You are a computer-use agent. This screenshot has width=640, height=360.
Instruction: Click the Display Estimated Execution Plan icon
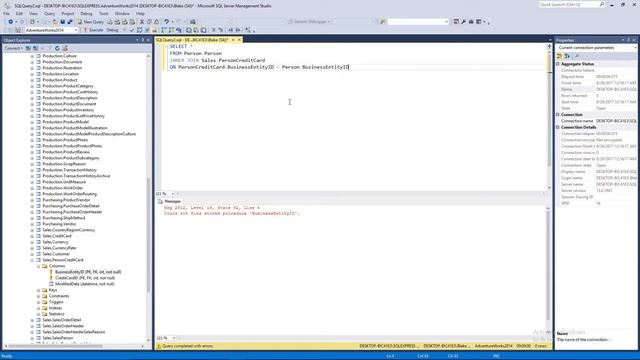point(140,30)
